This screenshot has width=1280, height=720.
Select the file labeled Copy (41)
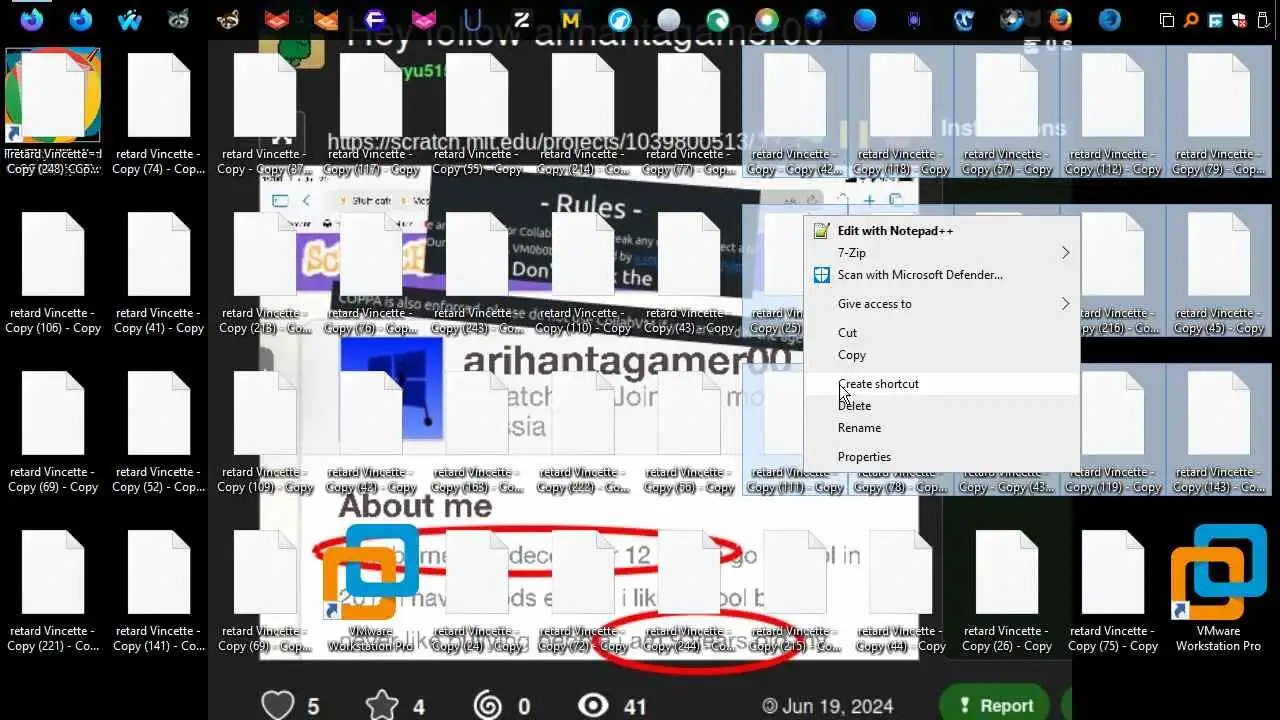tap(158, 272)
